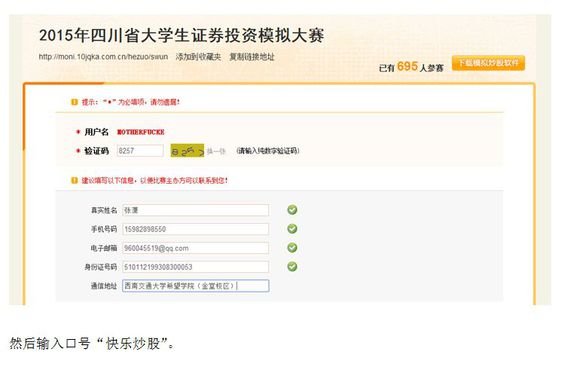Click green checkmark beside 电子邮箱
This screenshot has width=580, height=370.
tap(292, 248)
